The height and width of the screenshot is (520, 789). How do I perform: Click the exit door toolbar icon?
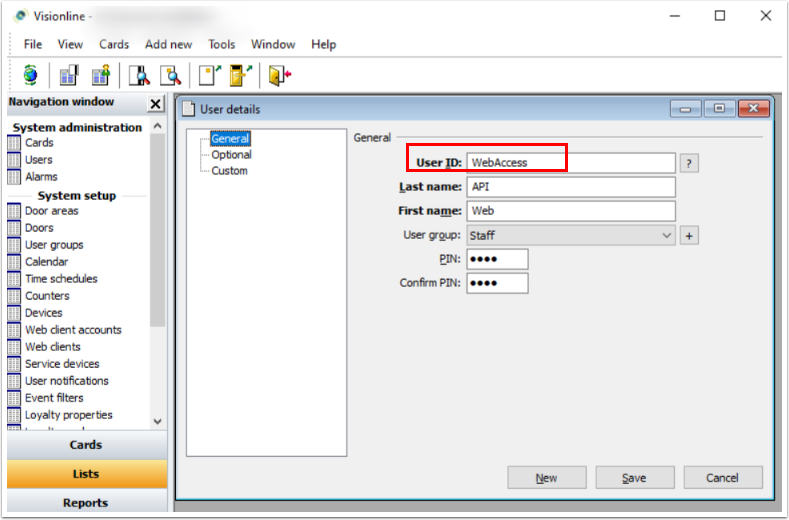(x=279, y=75)
